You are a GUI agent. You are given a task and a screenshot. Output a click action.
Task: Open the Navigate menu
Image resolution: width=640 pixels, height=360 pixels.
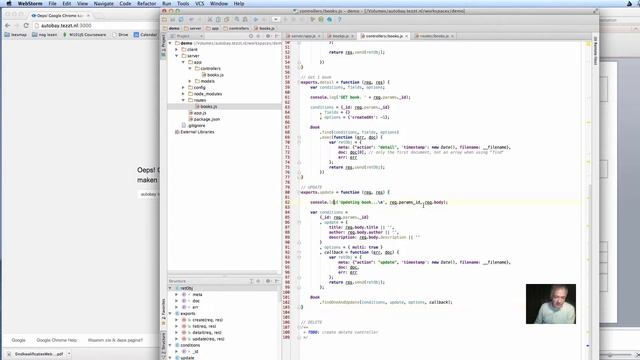coord(104,3)
